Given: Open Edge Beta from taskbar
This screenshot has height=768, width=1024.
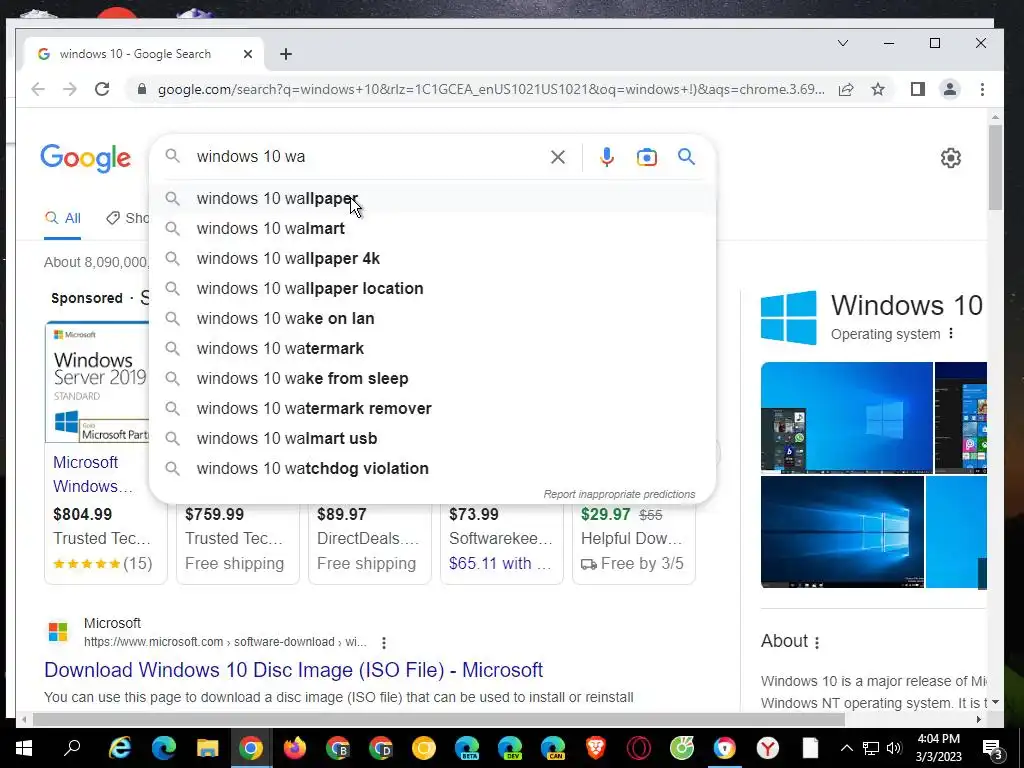Looking at the screenshot, I should 467,748.
